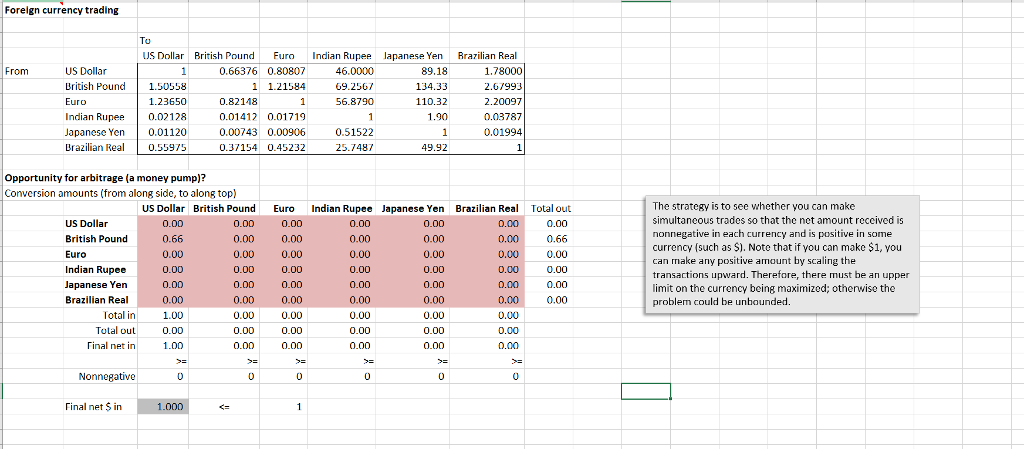Screen dimensions: 1024x449
Task: Select the strategy explanation text box
Action: [781, 255]
